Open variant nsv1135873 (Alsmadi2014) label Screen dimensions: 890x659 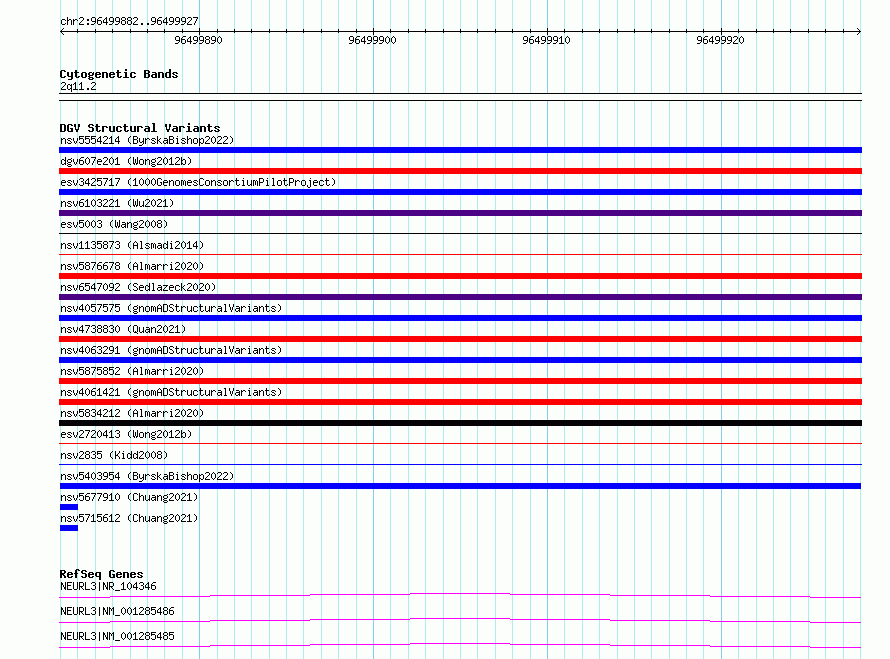click(132, 245)
